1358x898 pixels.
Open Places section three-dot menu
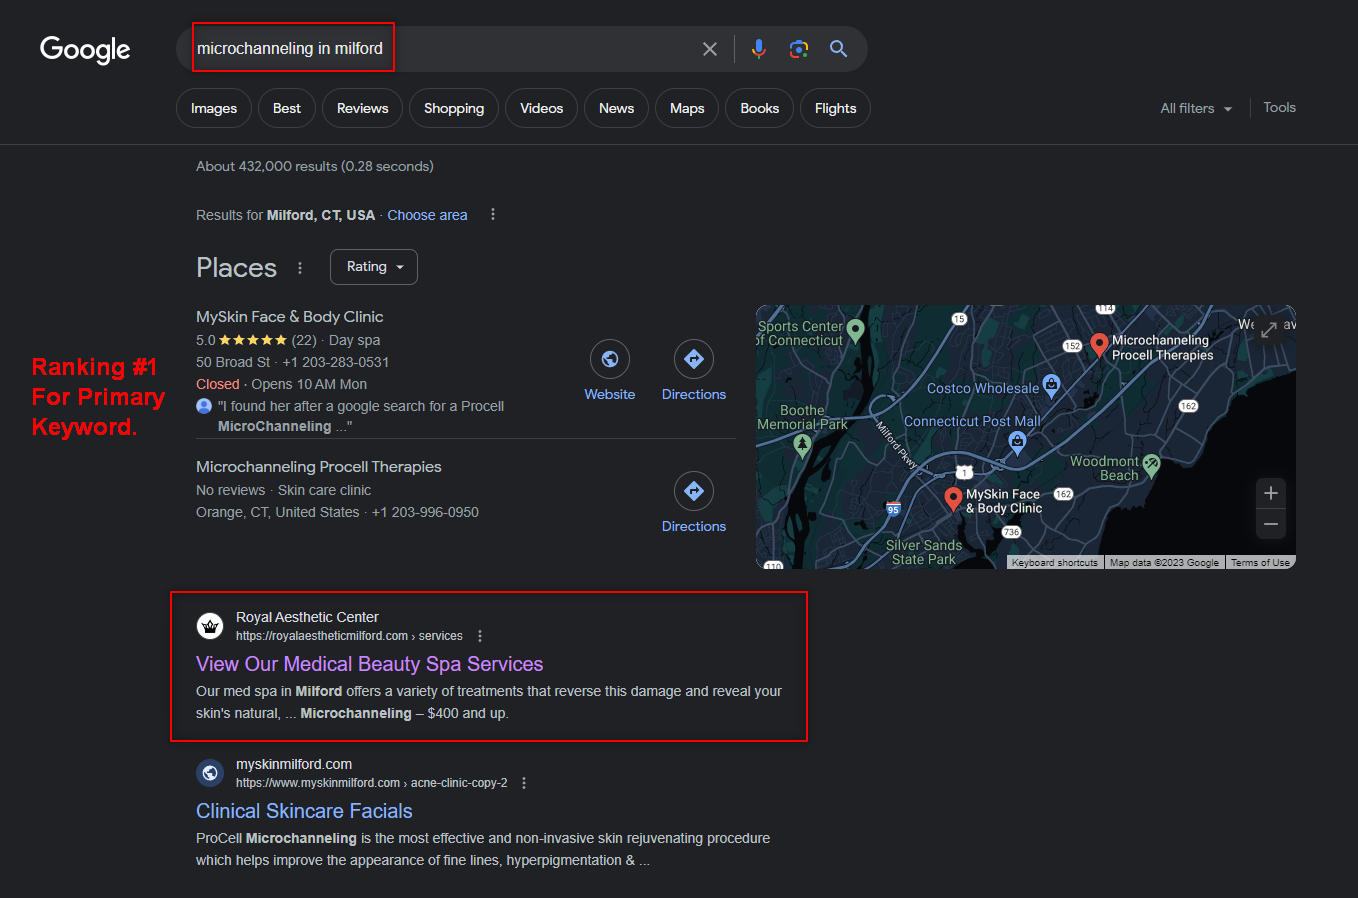point(300,268)
